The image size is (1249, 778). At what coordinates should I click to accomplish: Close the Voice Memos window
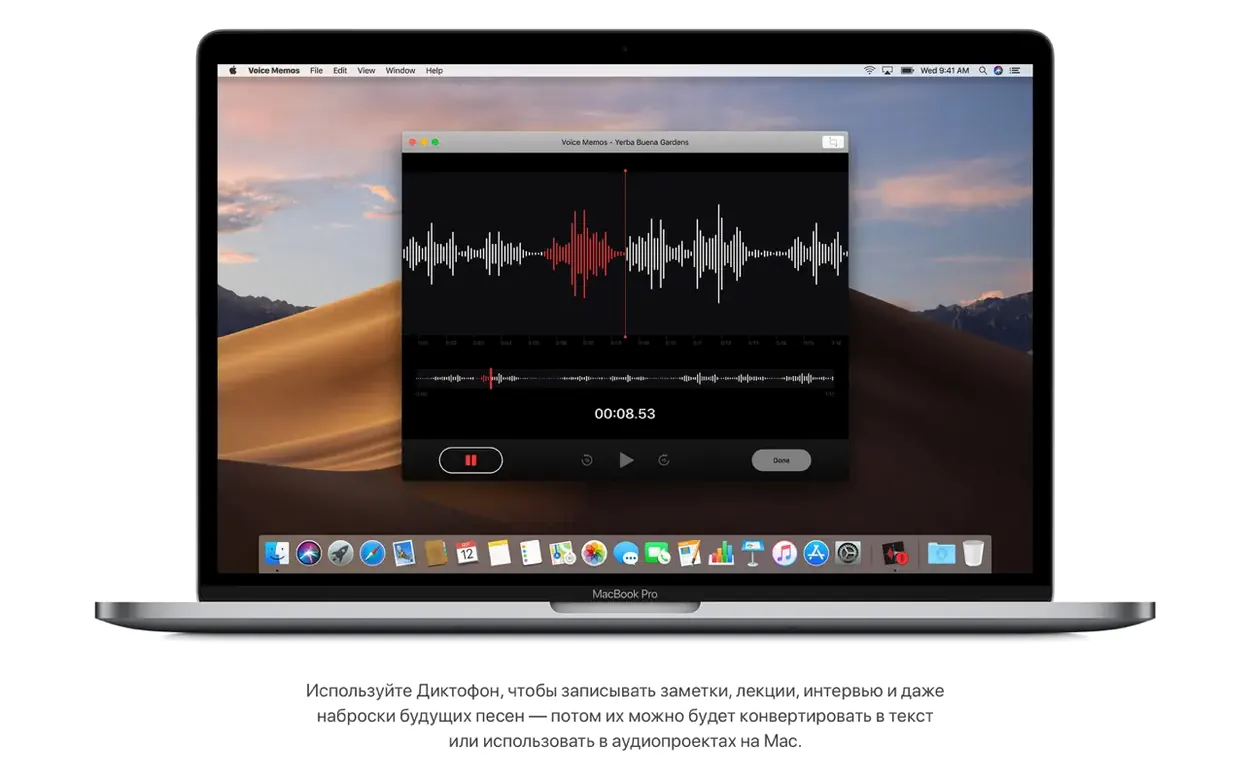412,142
